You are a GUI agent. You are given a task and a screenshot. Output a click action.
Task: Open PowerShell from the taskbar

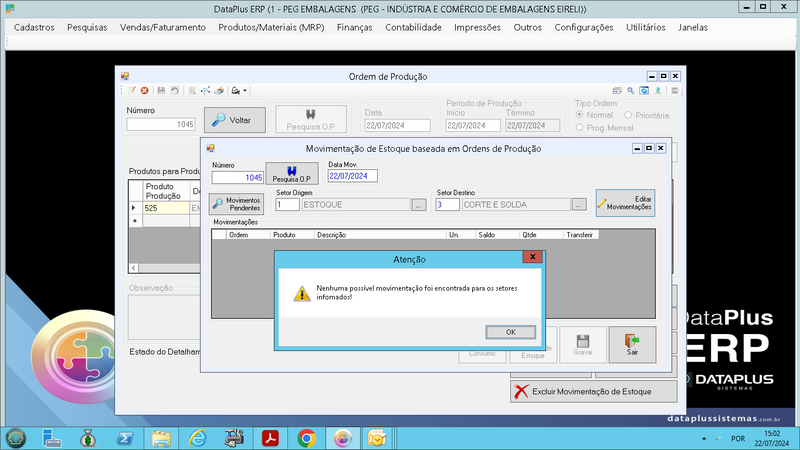(x=125, y=438)
